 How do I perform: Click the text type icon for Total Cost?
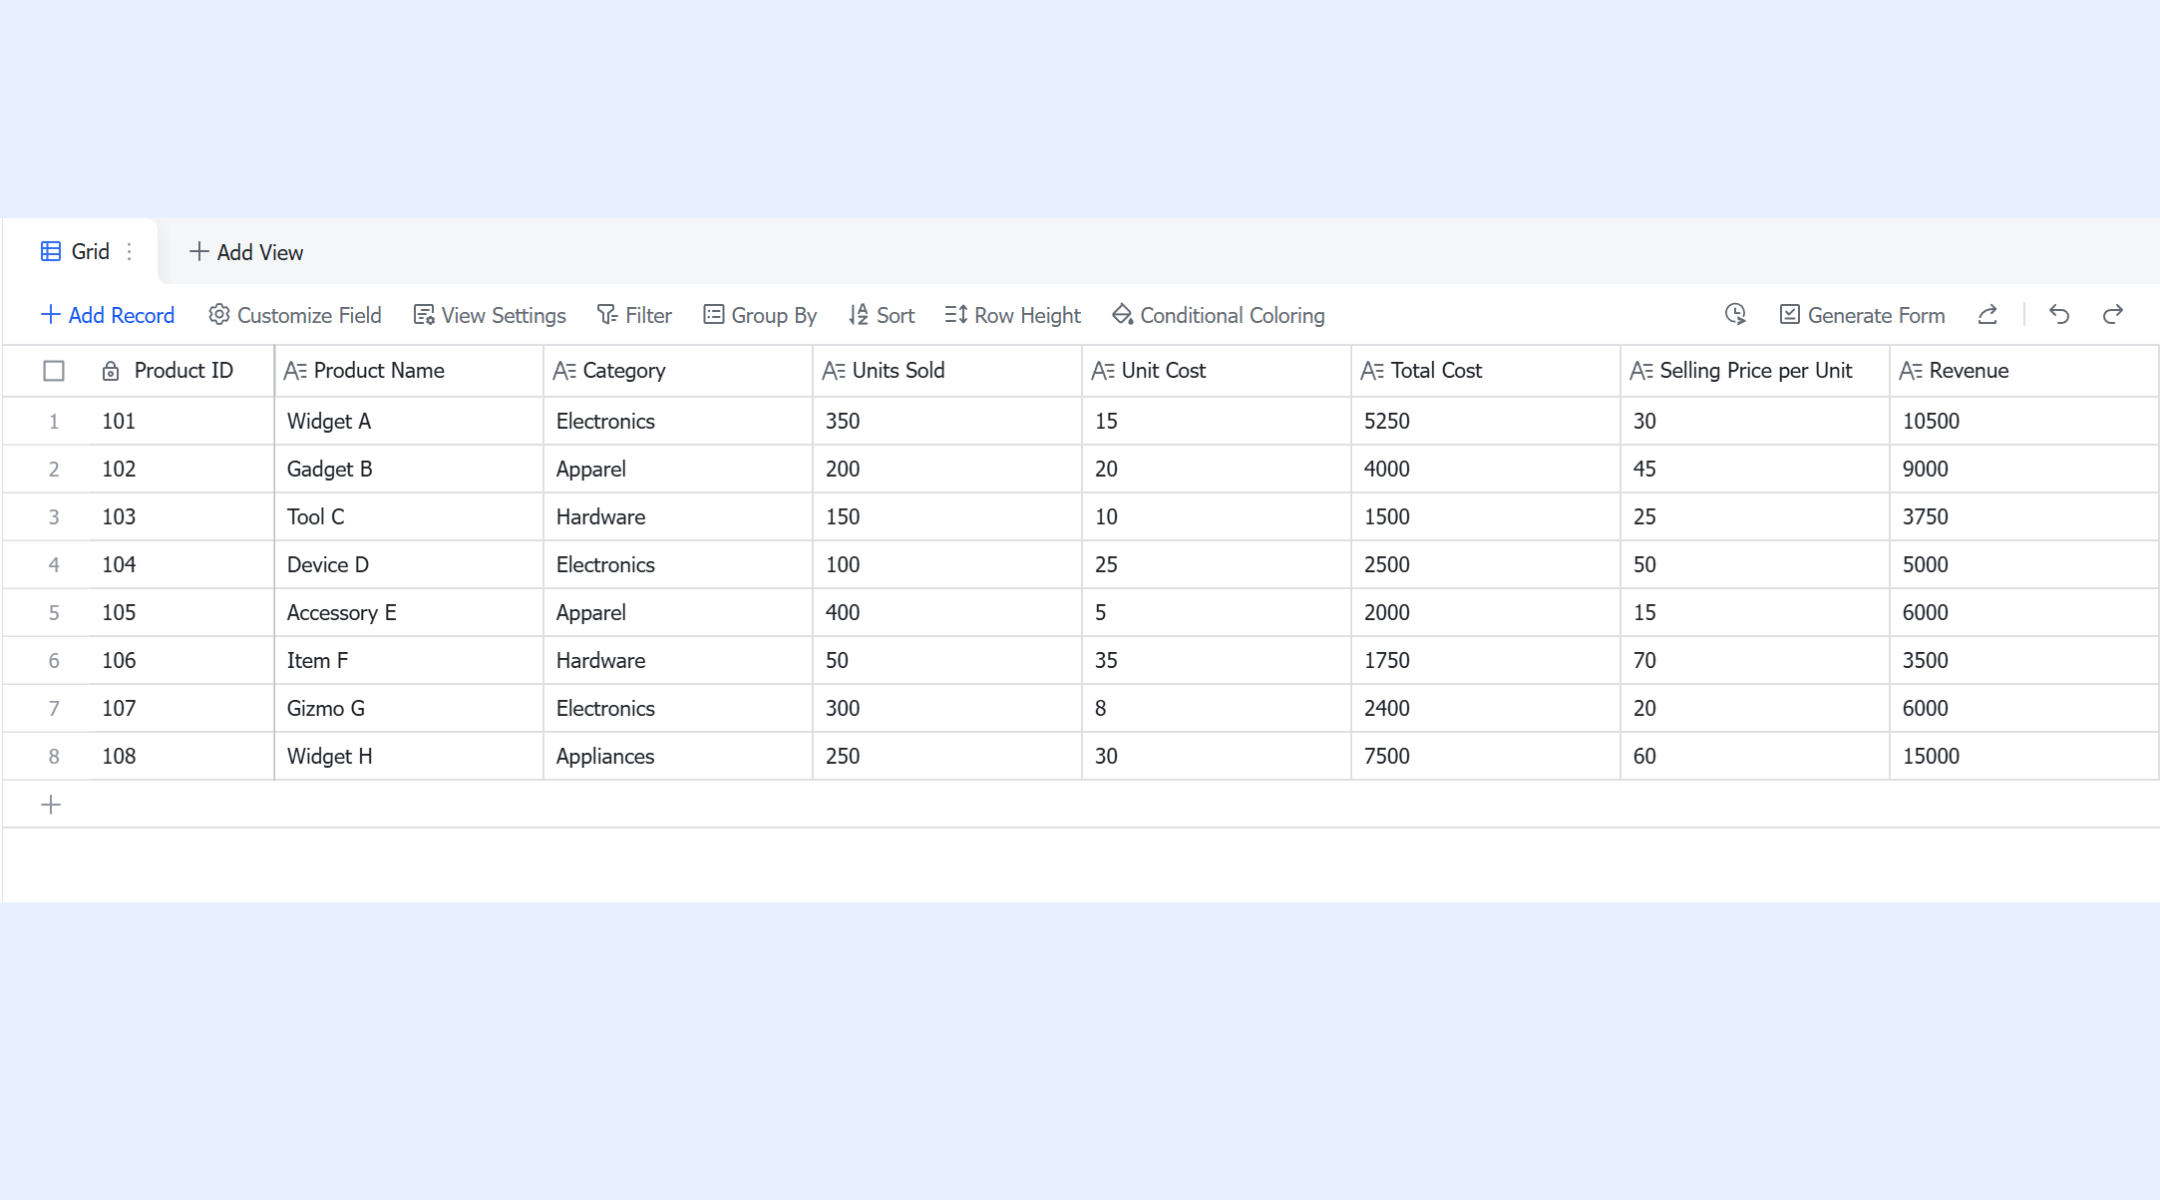click(1372, 371)
